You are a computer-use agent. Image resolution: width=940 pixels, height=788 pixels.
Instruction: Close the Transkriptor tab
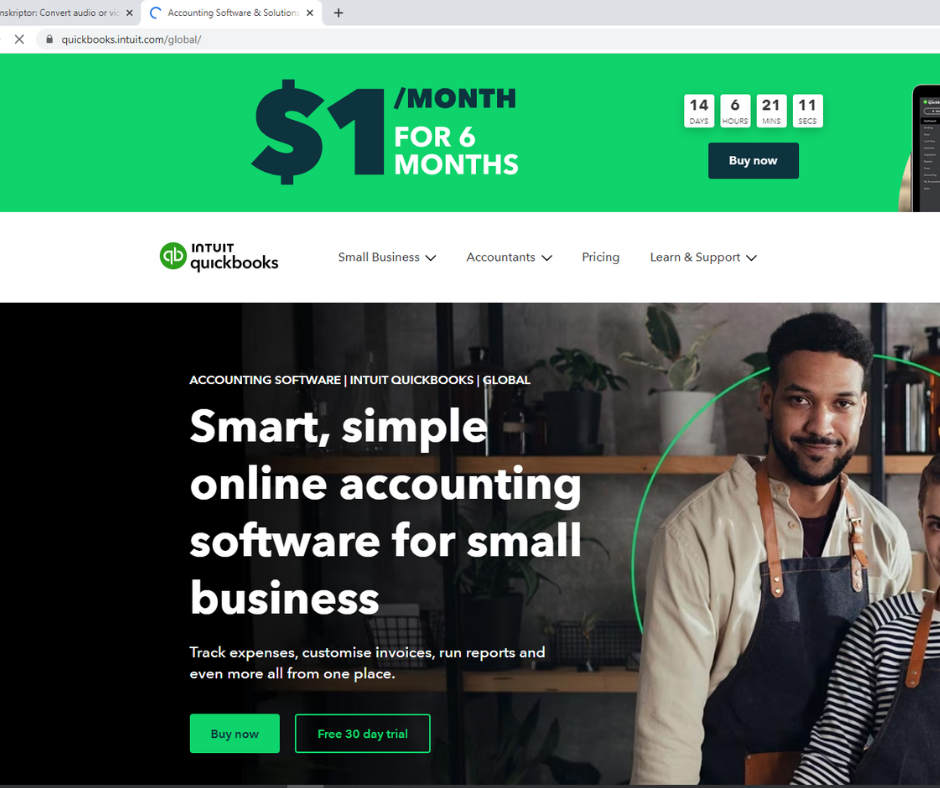click(129, 13)
